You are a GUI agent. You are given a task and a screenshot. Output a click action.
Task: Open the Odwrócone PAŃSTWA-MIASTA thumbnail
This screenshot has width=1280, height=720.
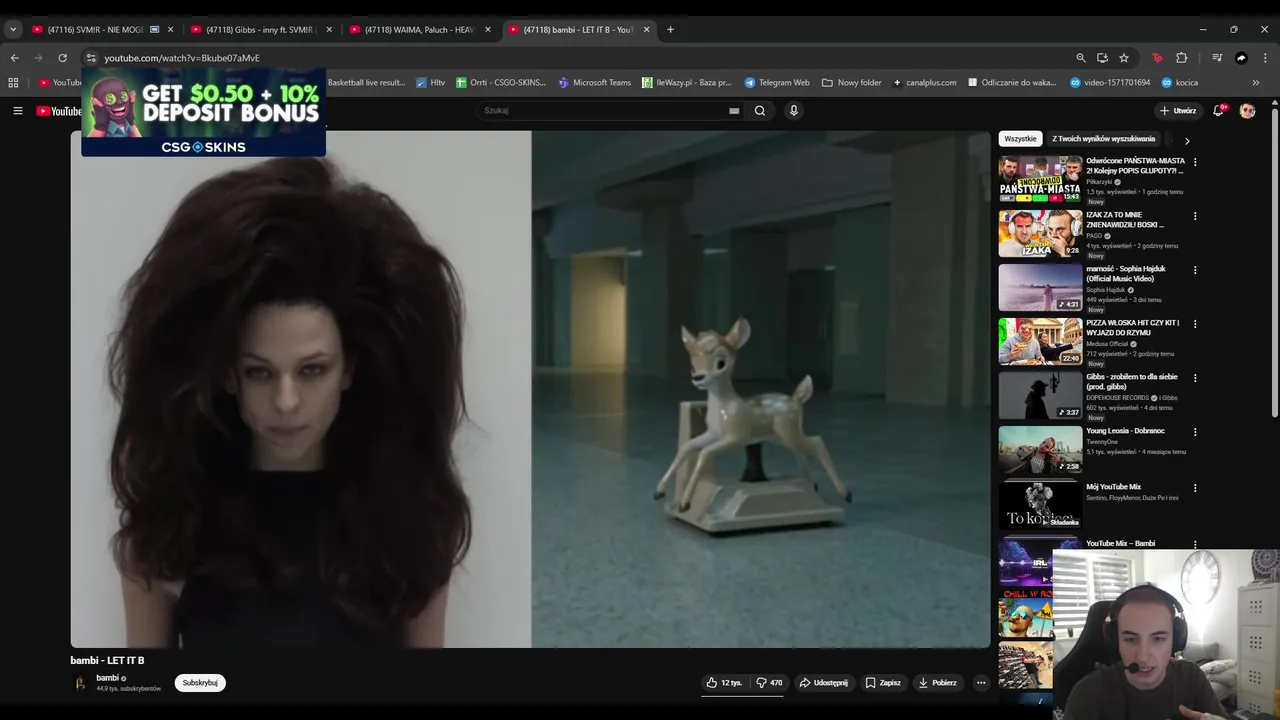[1040, 179]
